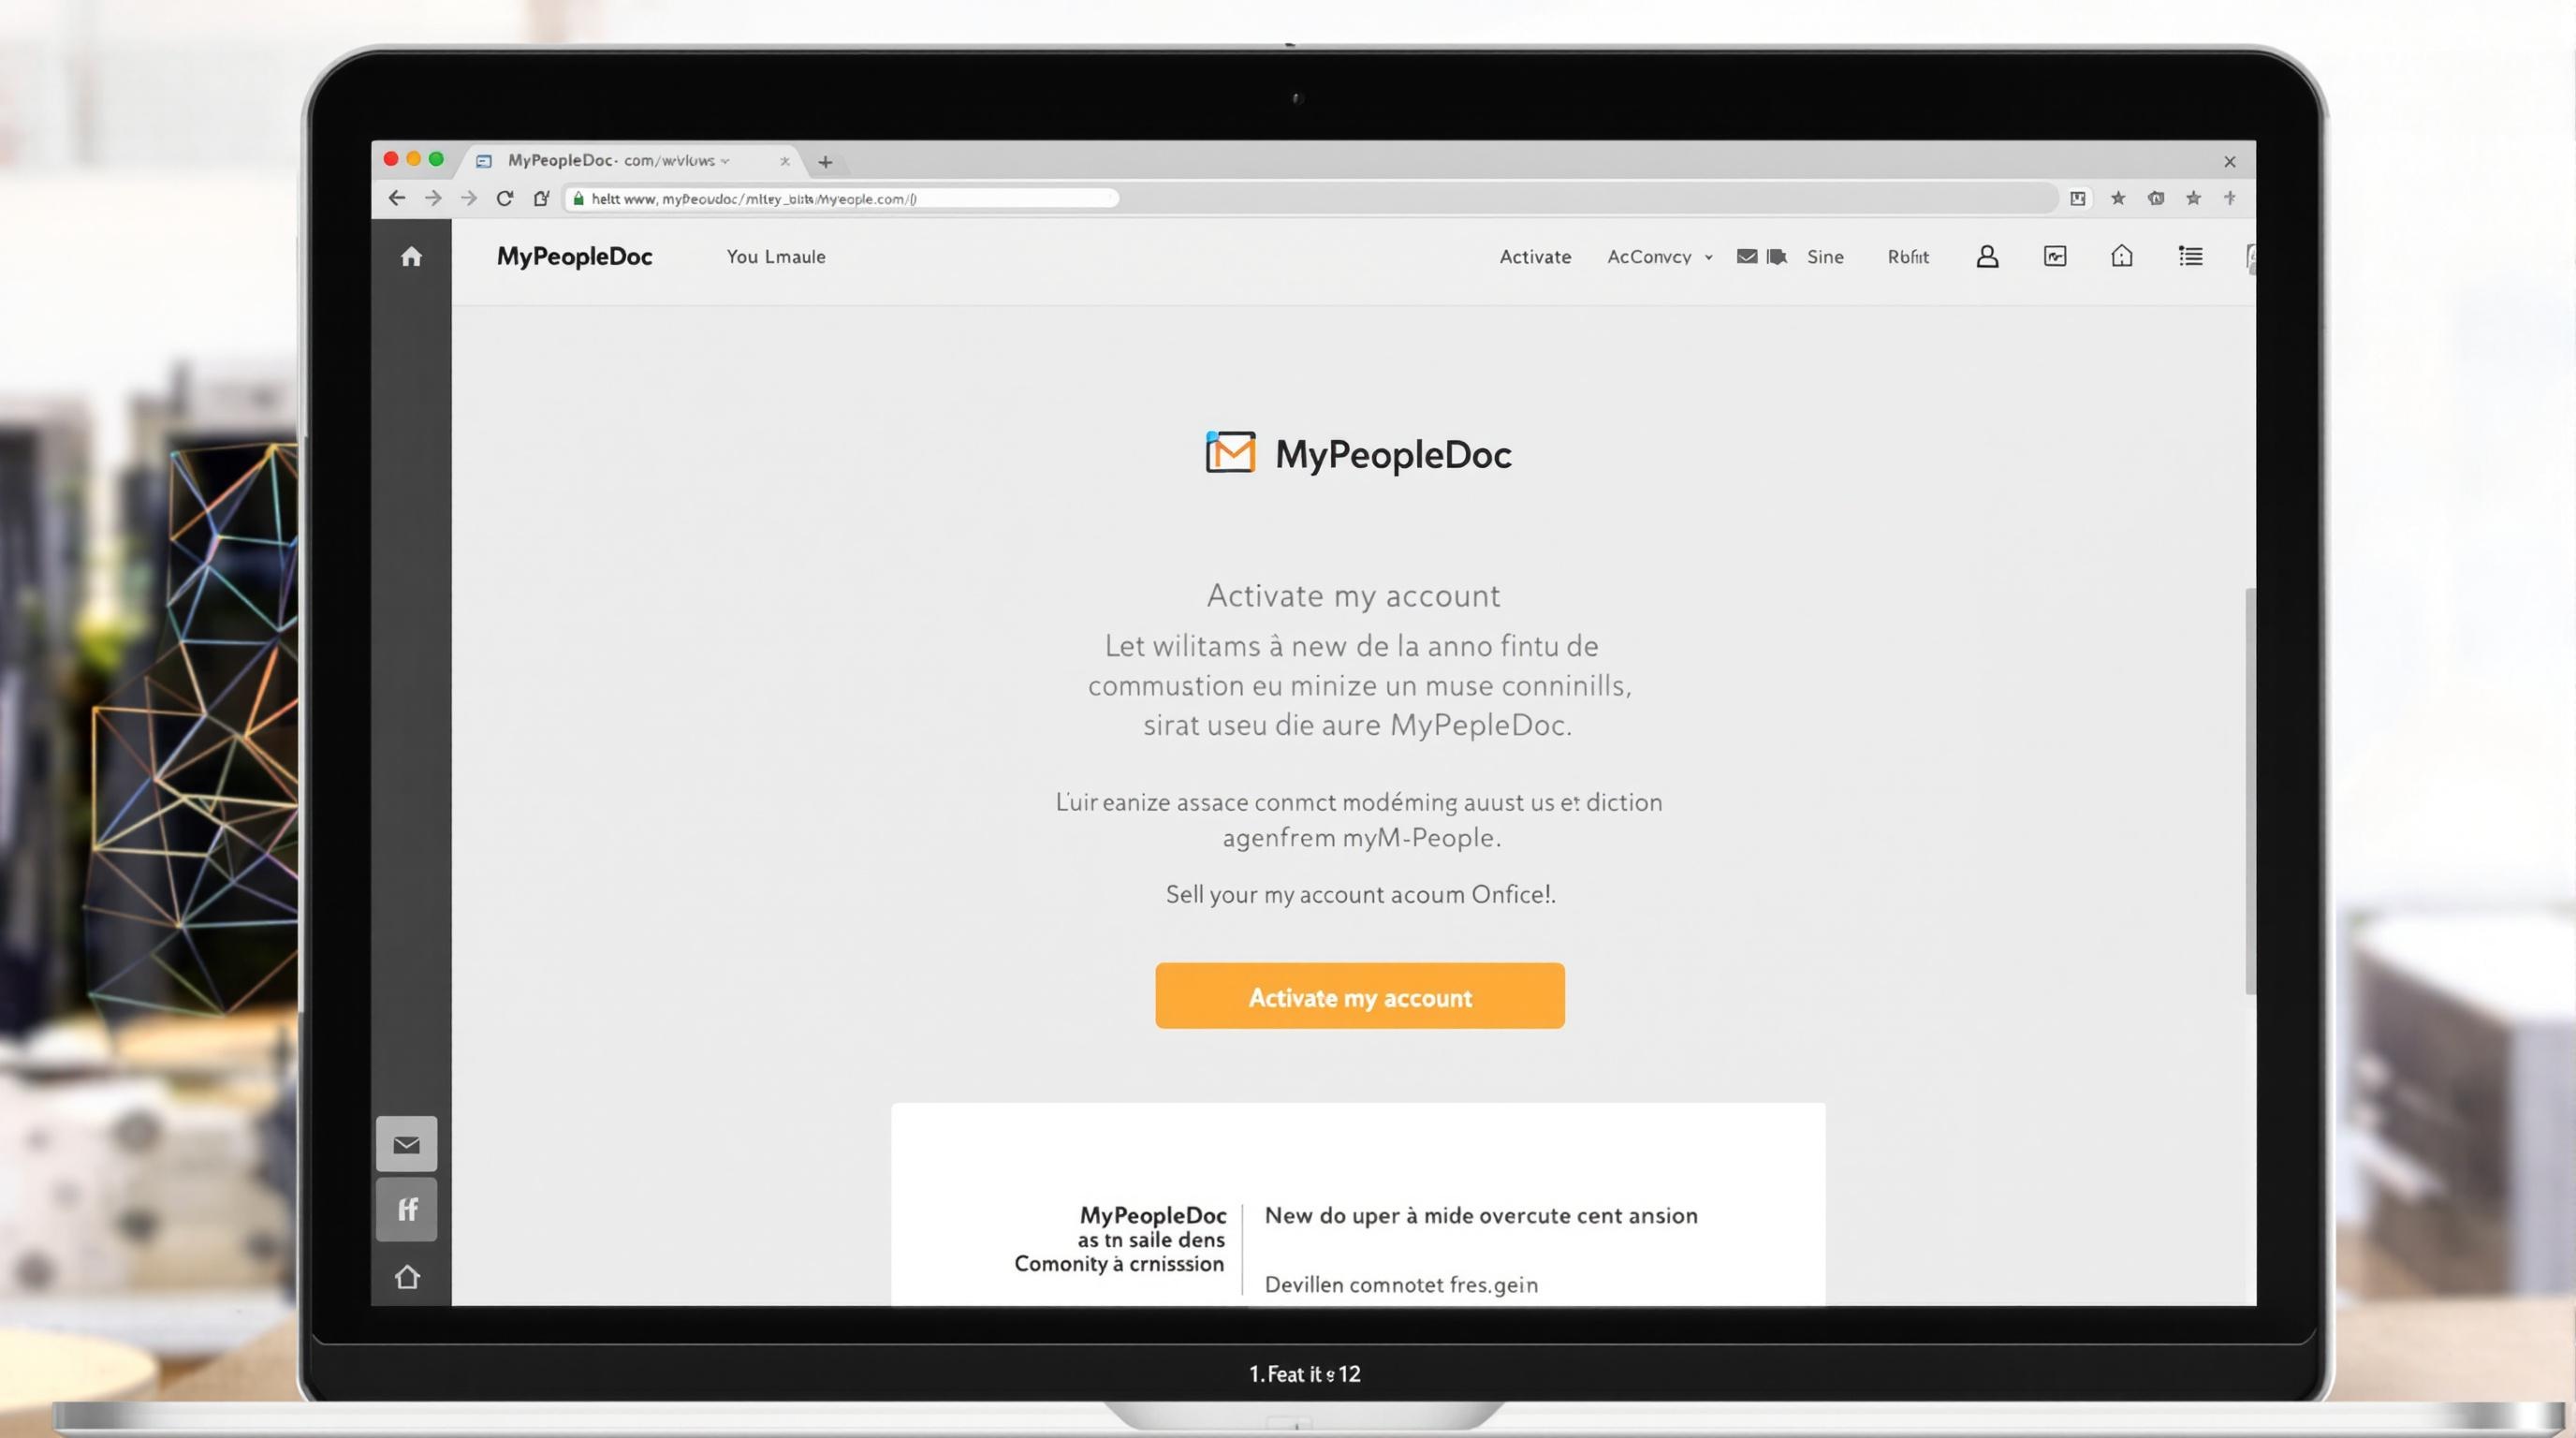Viewport: 2576px width, 1438px height.
Task: Click the last pin icon in the browser toolbar
Action: coord(2230,198)
